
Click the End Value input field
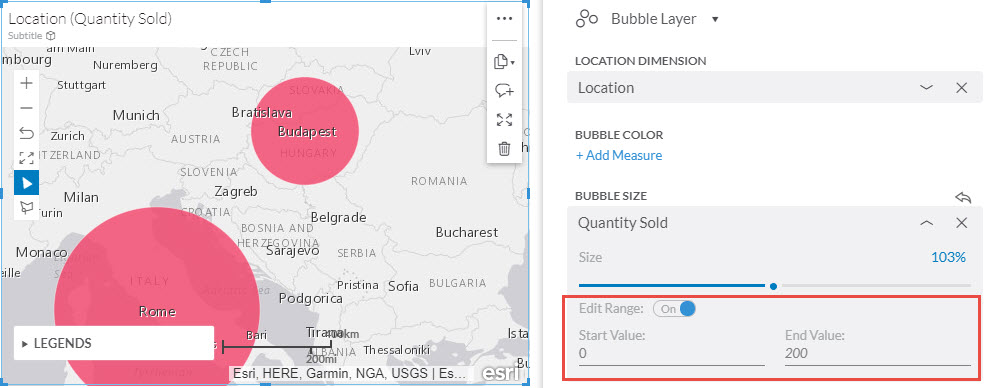(x=878, y=353)
